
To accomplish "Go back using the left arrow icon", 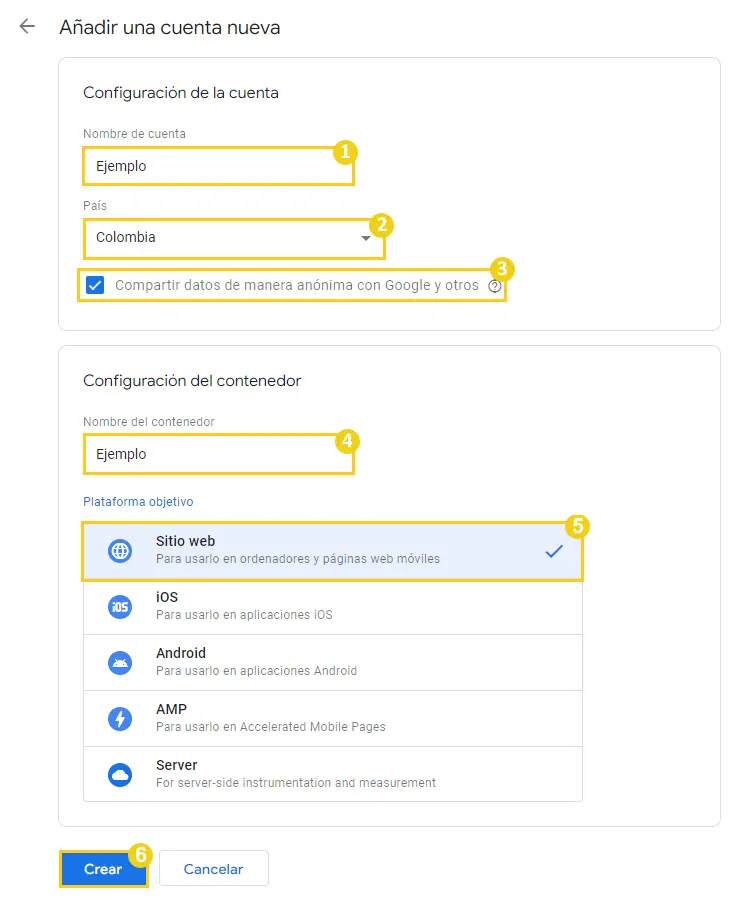I will [x=27, y=26].
